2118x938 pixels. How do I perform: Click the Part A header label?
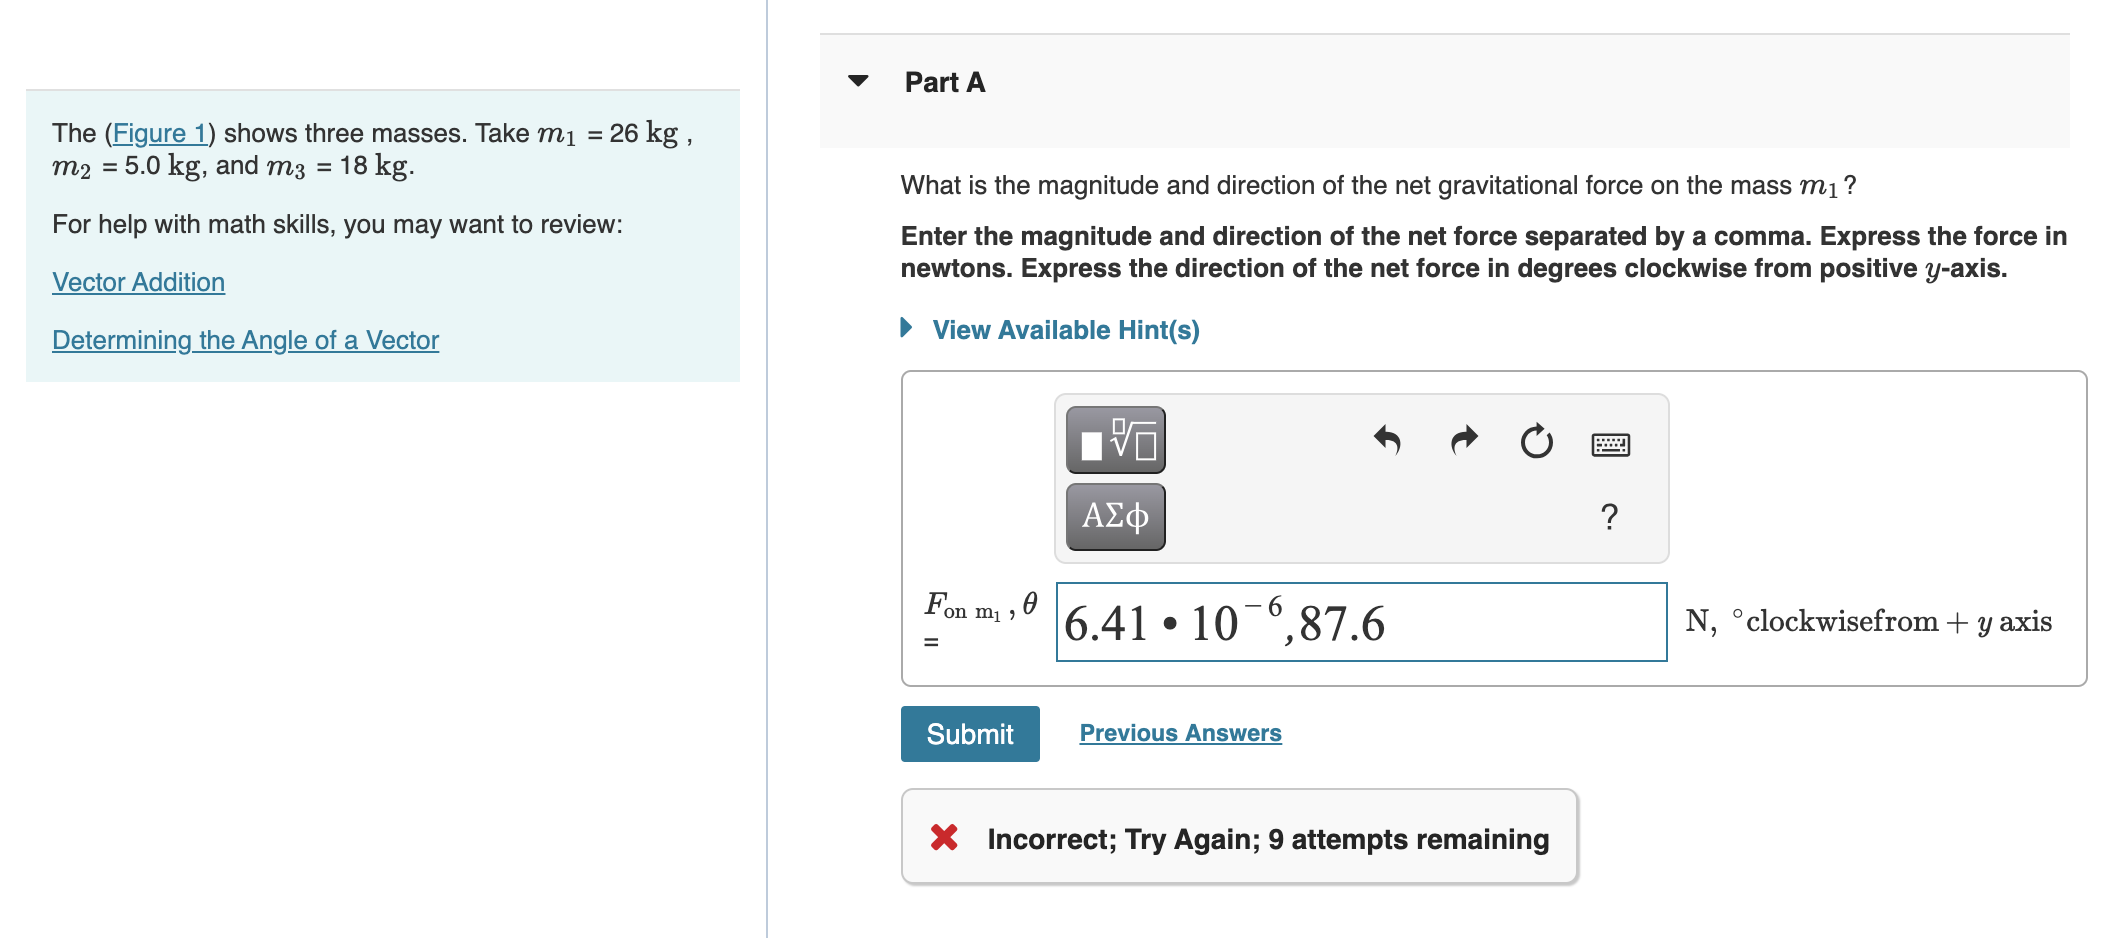pyautogui.click(x=942, y=81)
